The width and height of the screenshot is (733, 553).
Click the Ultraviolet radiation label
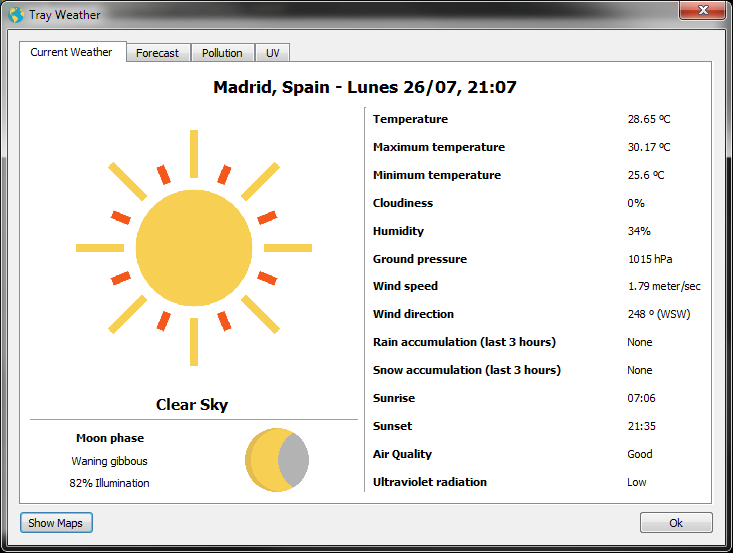click(430, 482)
